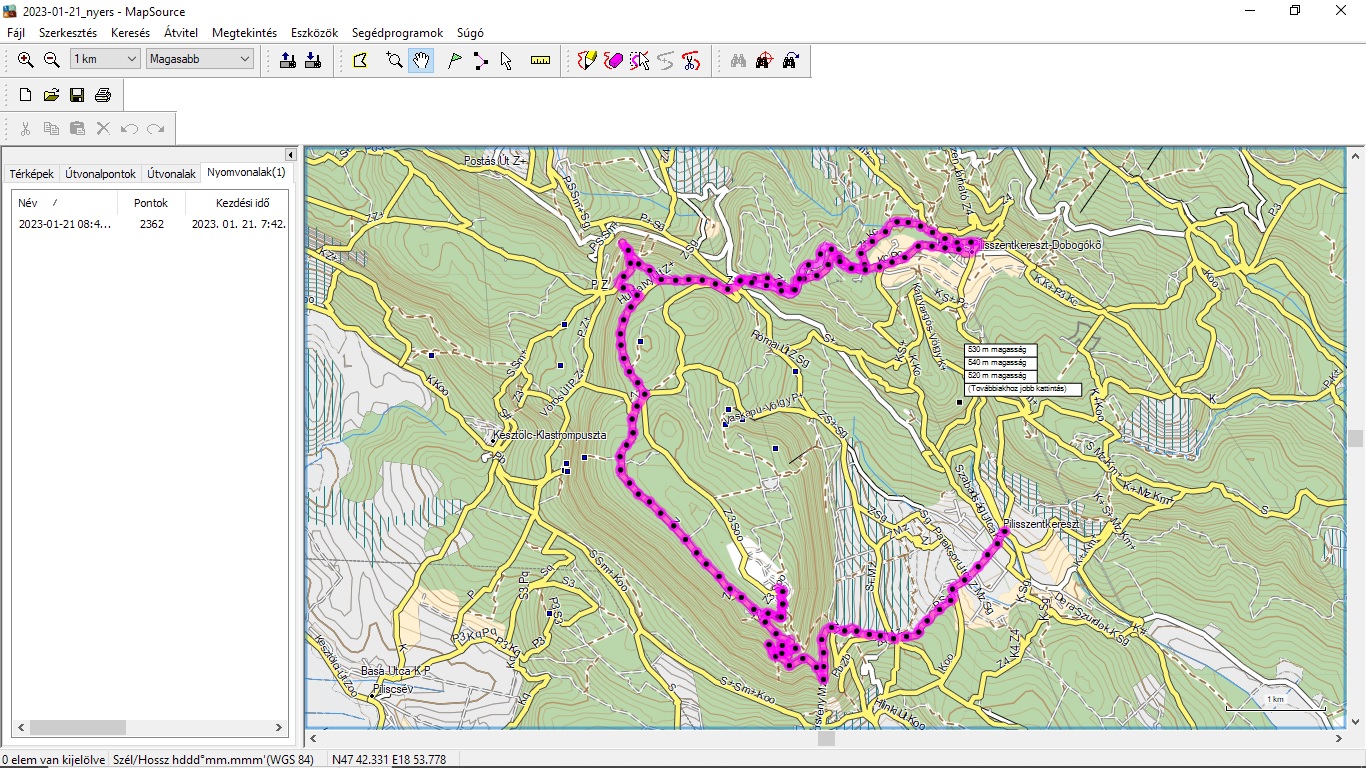Image resolution: width=1366 pixels, height=768 pixels.
Task: Switch to the Útvonalak tab
Action: [x=171, y=174]
